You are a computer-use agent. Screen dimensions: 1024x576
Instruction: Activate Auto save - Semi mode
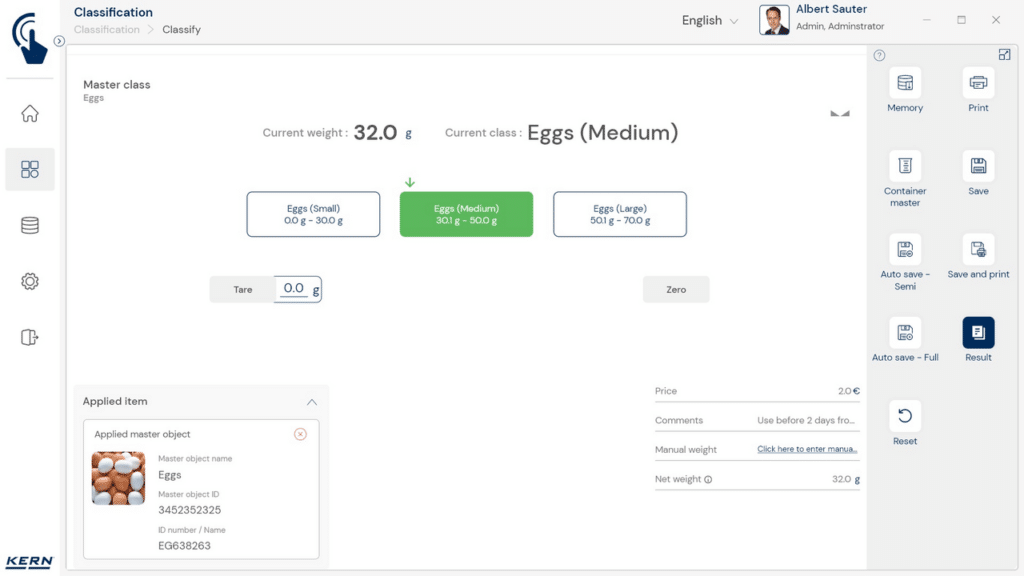tap(904, 250)
